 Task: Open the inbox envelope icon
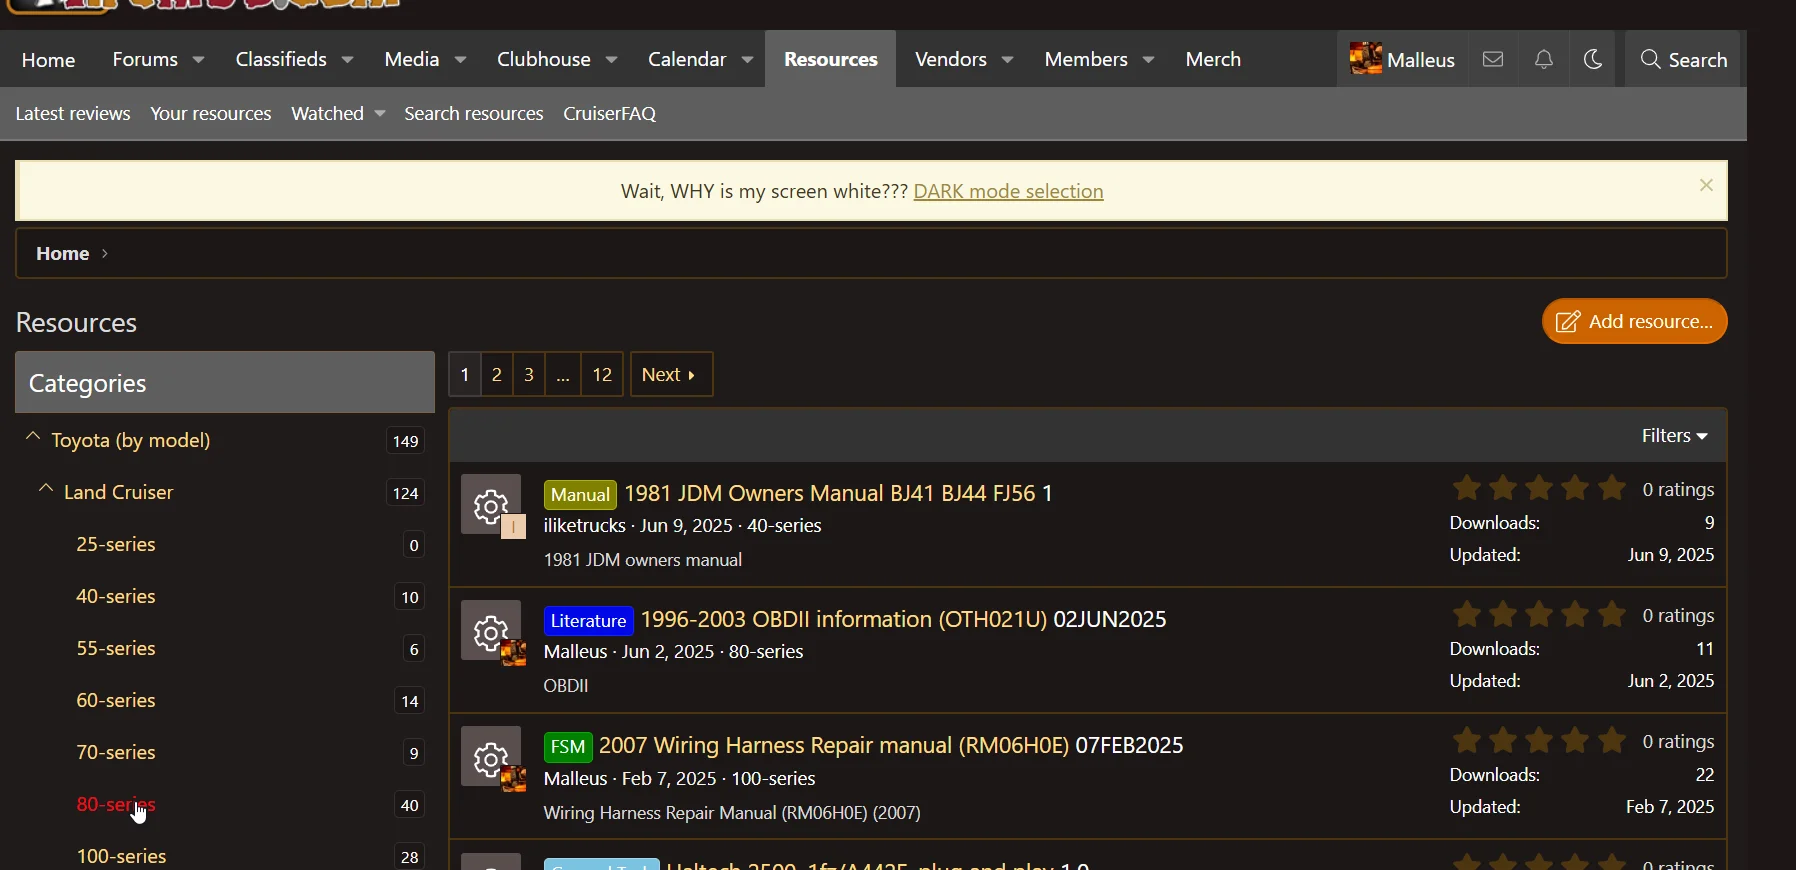[1493, 60]
